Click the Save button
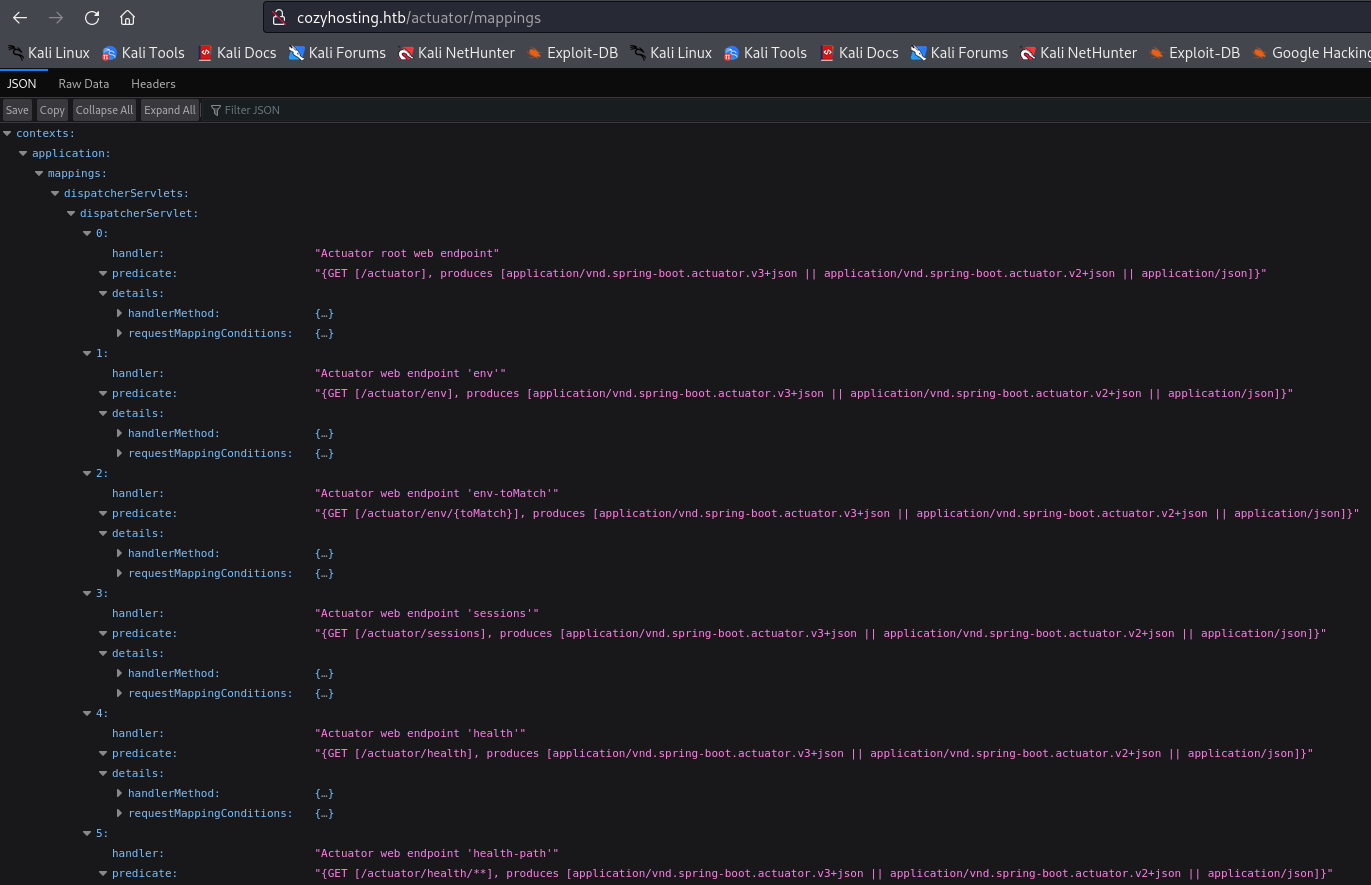Viewport: 1371px width, 885px height. 17,110
